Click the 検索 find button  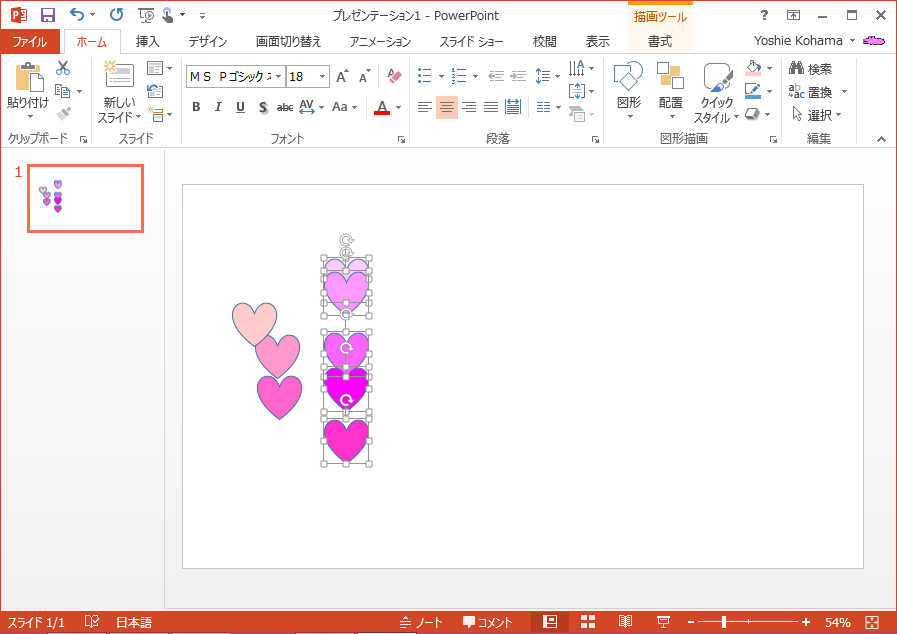point(810,68)
